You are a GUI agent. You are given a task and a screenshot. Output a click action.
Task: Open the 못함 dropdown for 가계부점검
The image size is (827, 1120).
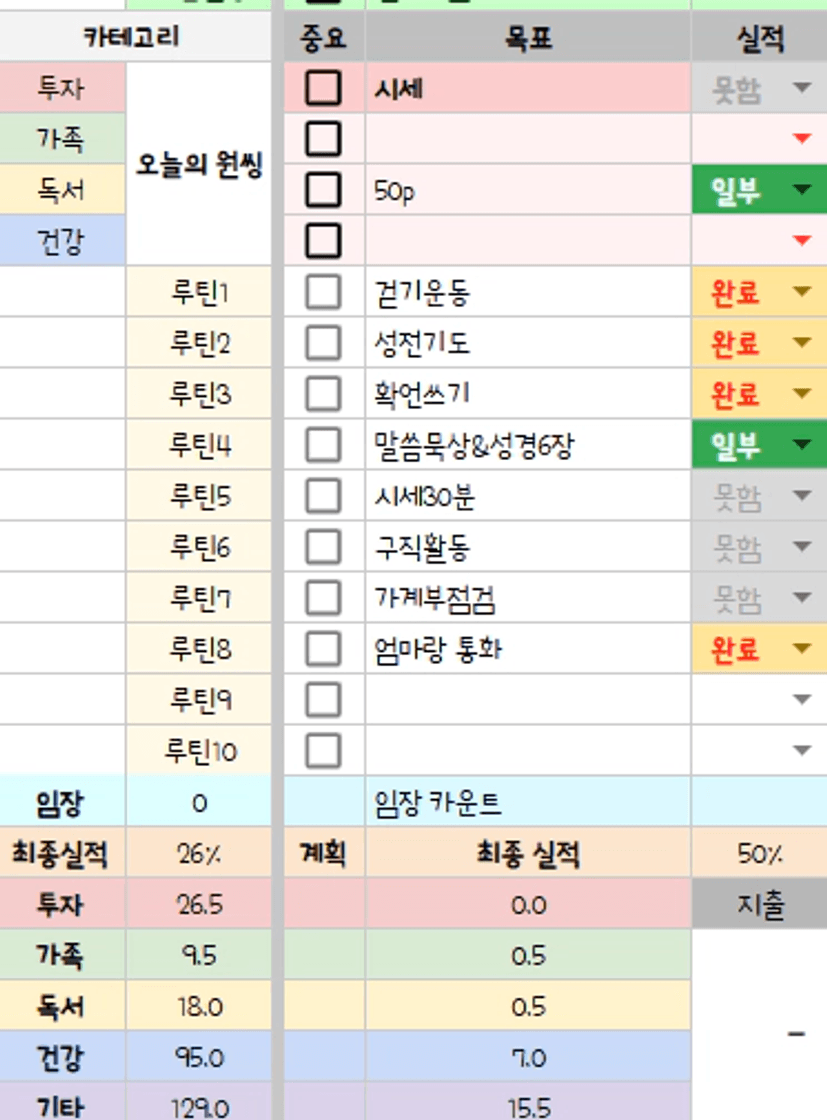click(x=801, y=598)
